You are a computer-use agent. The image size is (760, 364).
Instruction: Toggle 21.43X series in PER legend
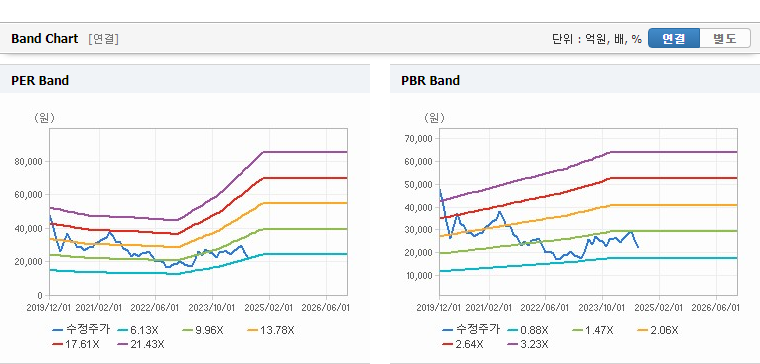141,344
